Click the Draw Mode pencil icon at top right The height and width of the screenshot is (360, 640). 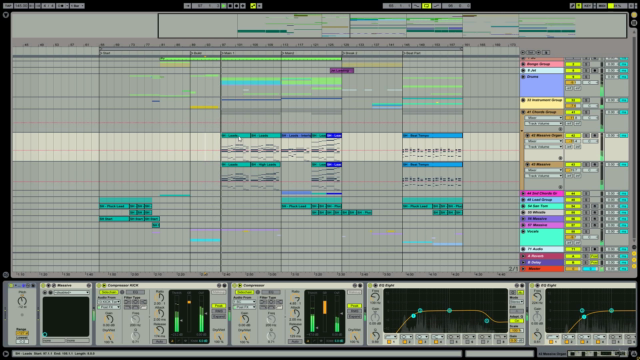click(573, 6)
